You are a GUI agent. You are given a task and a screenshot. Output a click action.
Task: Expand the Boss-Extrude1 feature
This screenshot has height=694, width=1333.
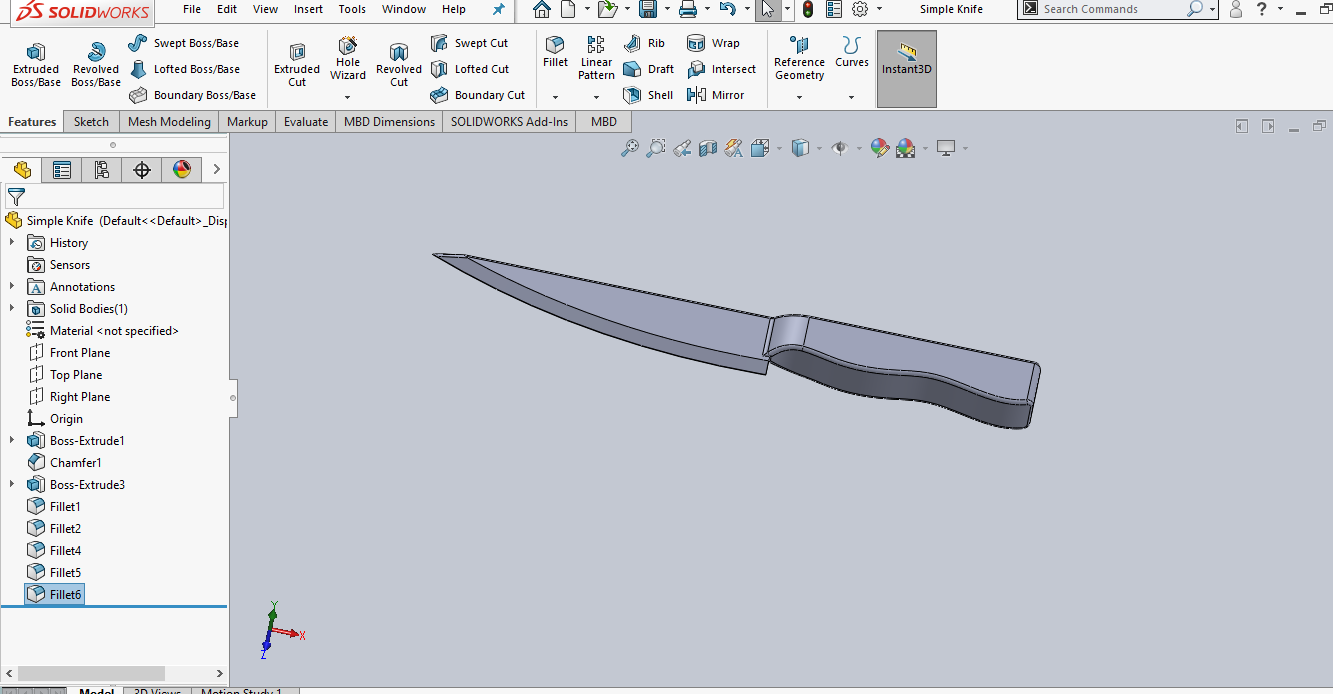tap(11, 440)
